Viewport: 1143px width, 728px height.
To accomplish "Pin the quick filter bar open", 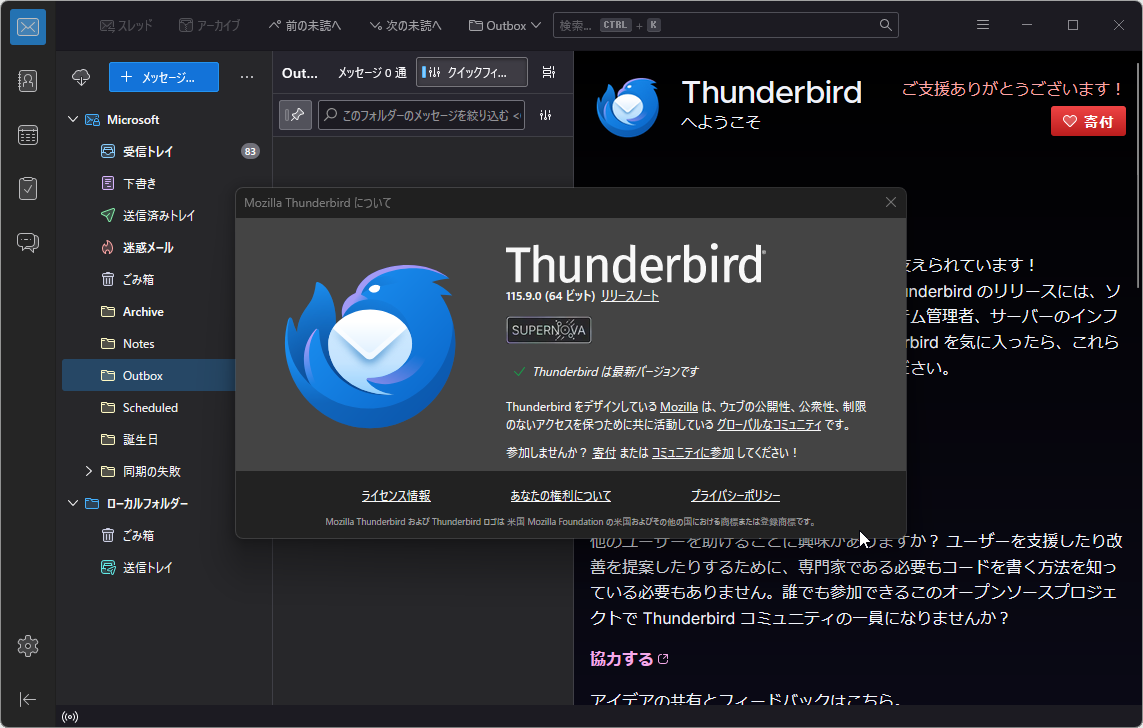I will 295,115.
